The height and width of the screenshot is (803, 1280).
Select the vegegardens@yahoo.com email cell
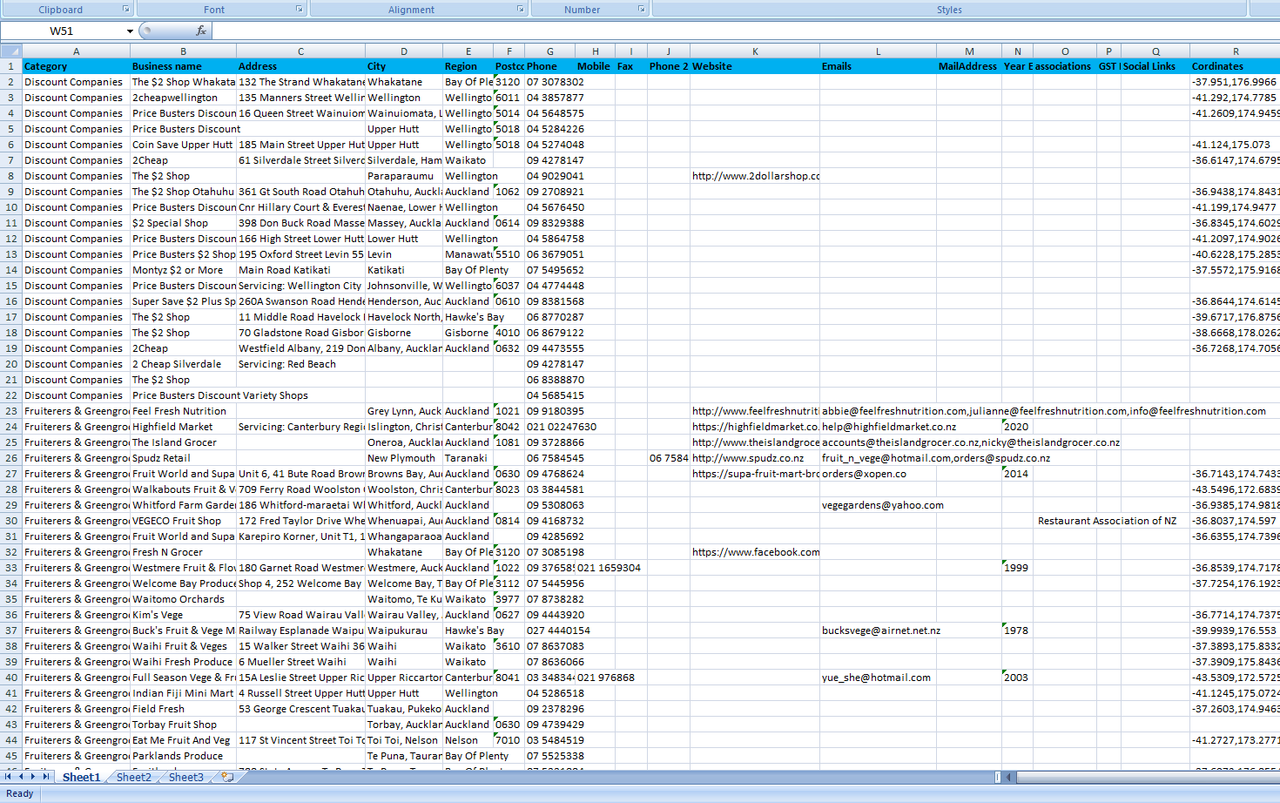(878, 505)
